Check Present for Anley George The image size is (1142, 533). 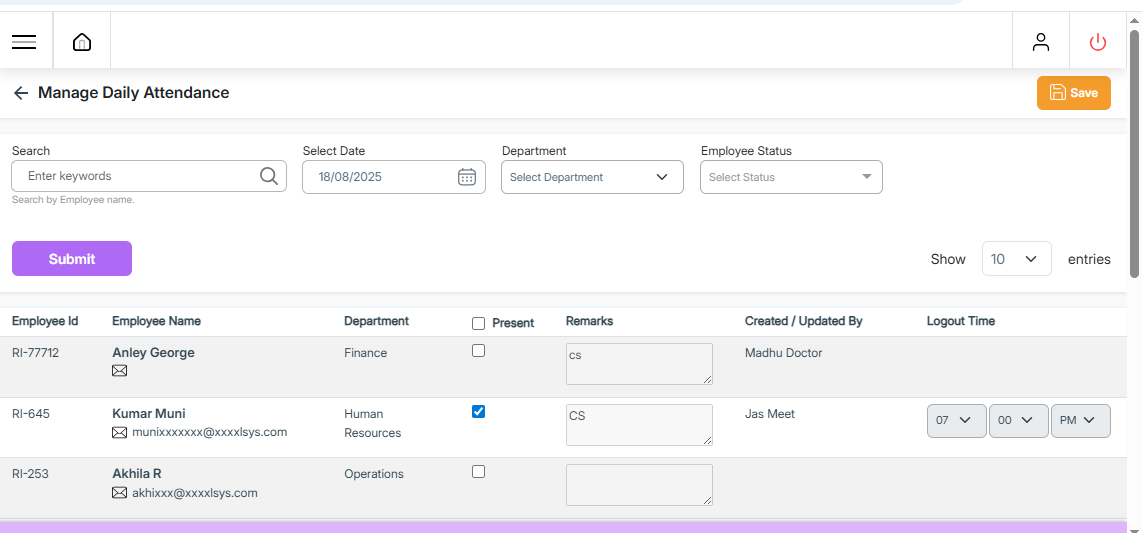point(478,351)
